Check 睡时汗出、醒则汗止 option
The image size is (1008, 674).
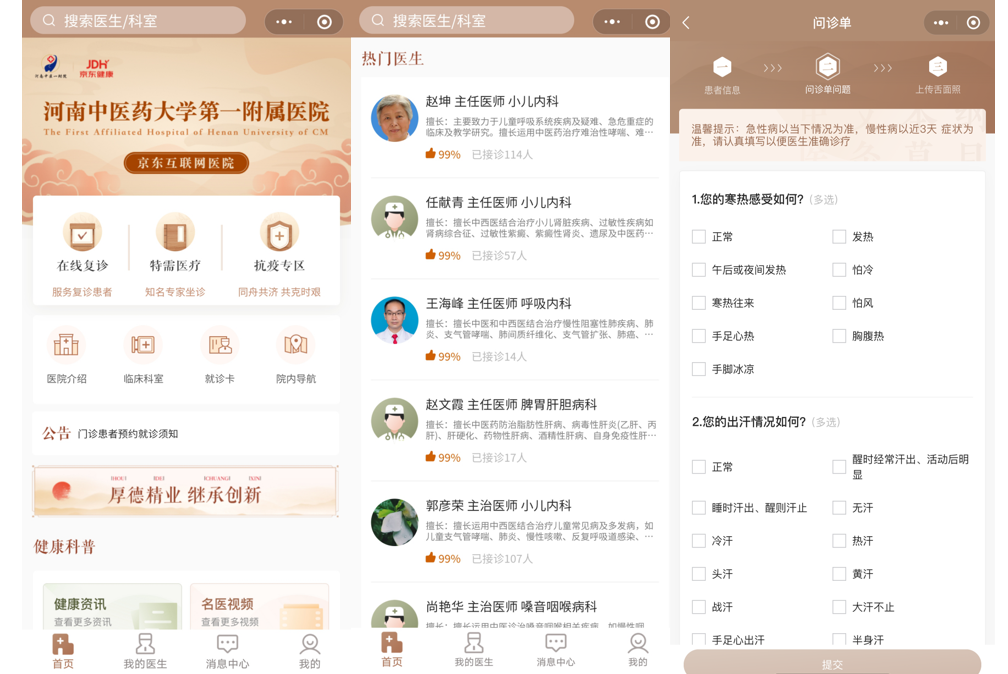[699, 508]
